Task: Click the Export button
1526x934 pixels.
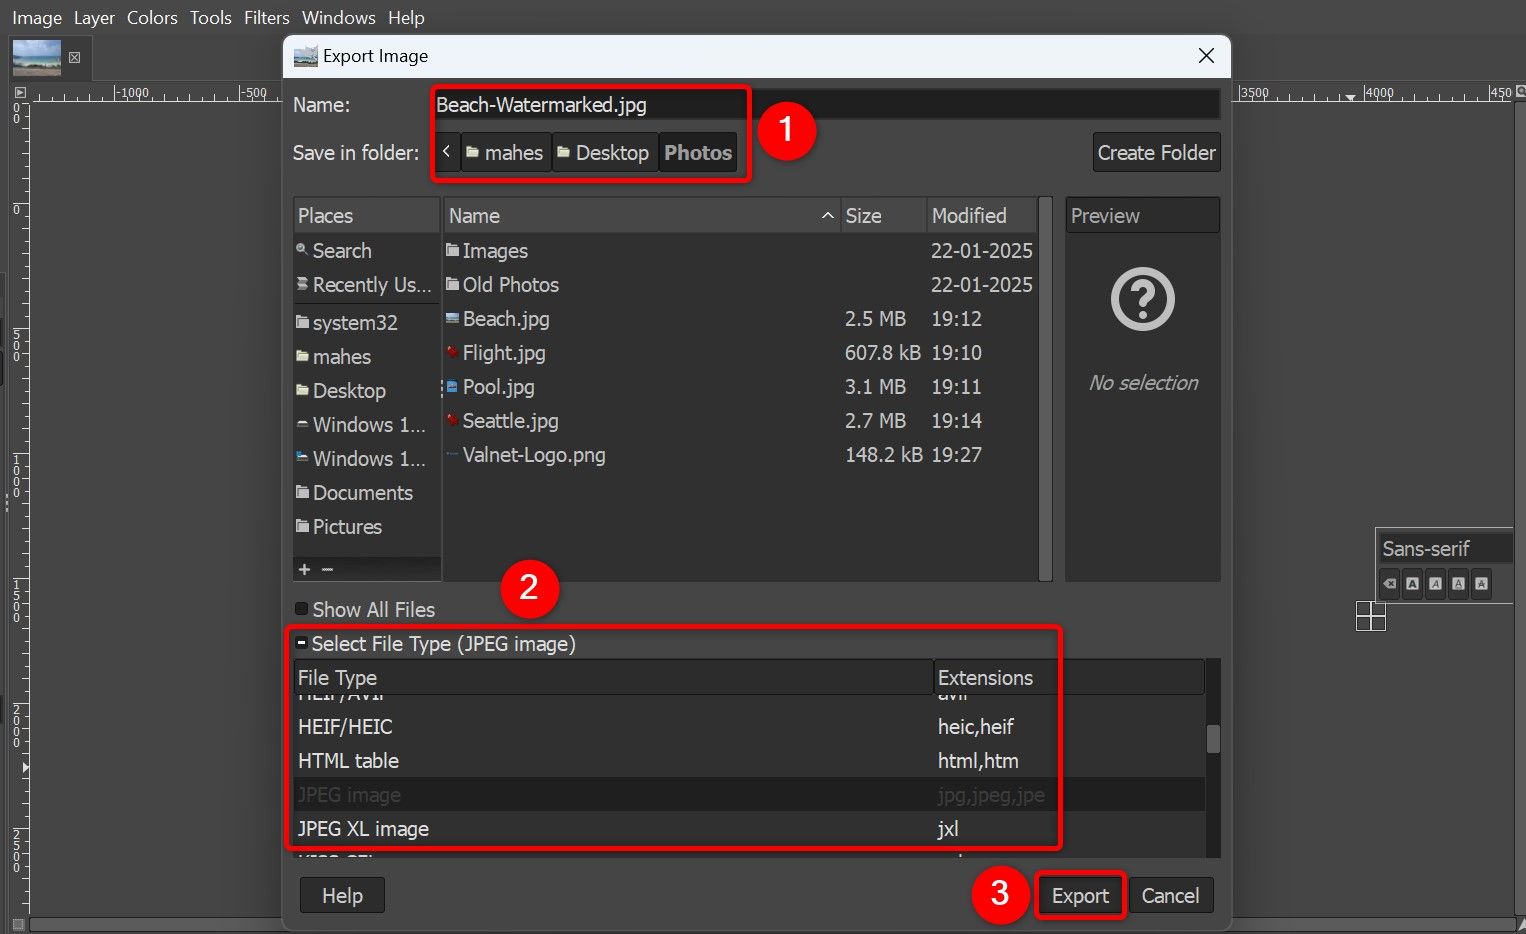Action: click(1080, 895)
